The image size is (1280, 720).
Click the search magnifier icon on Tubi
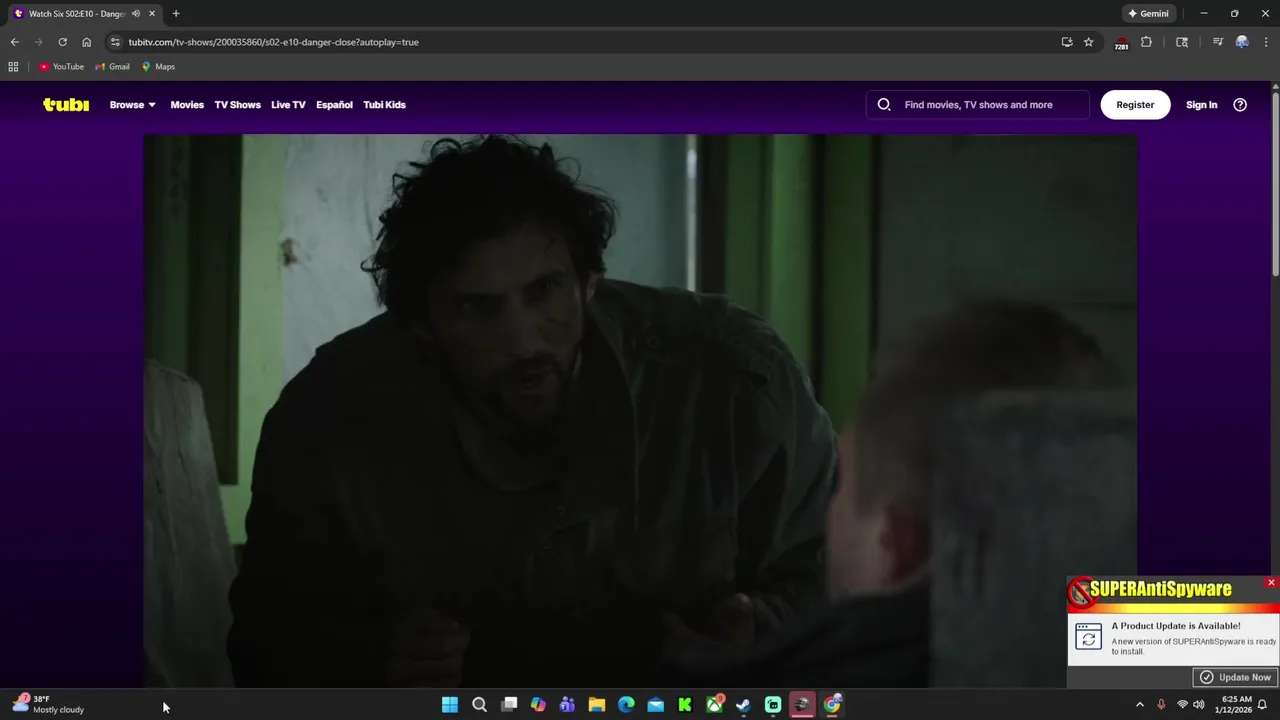pyautogui.click(x=884, y=104)
